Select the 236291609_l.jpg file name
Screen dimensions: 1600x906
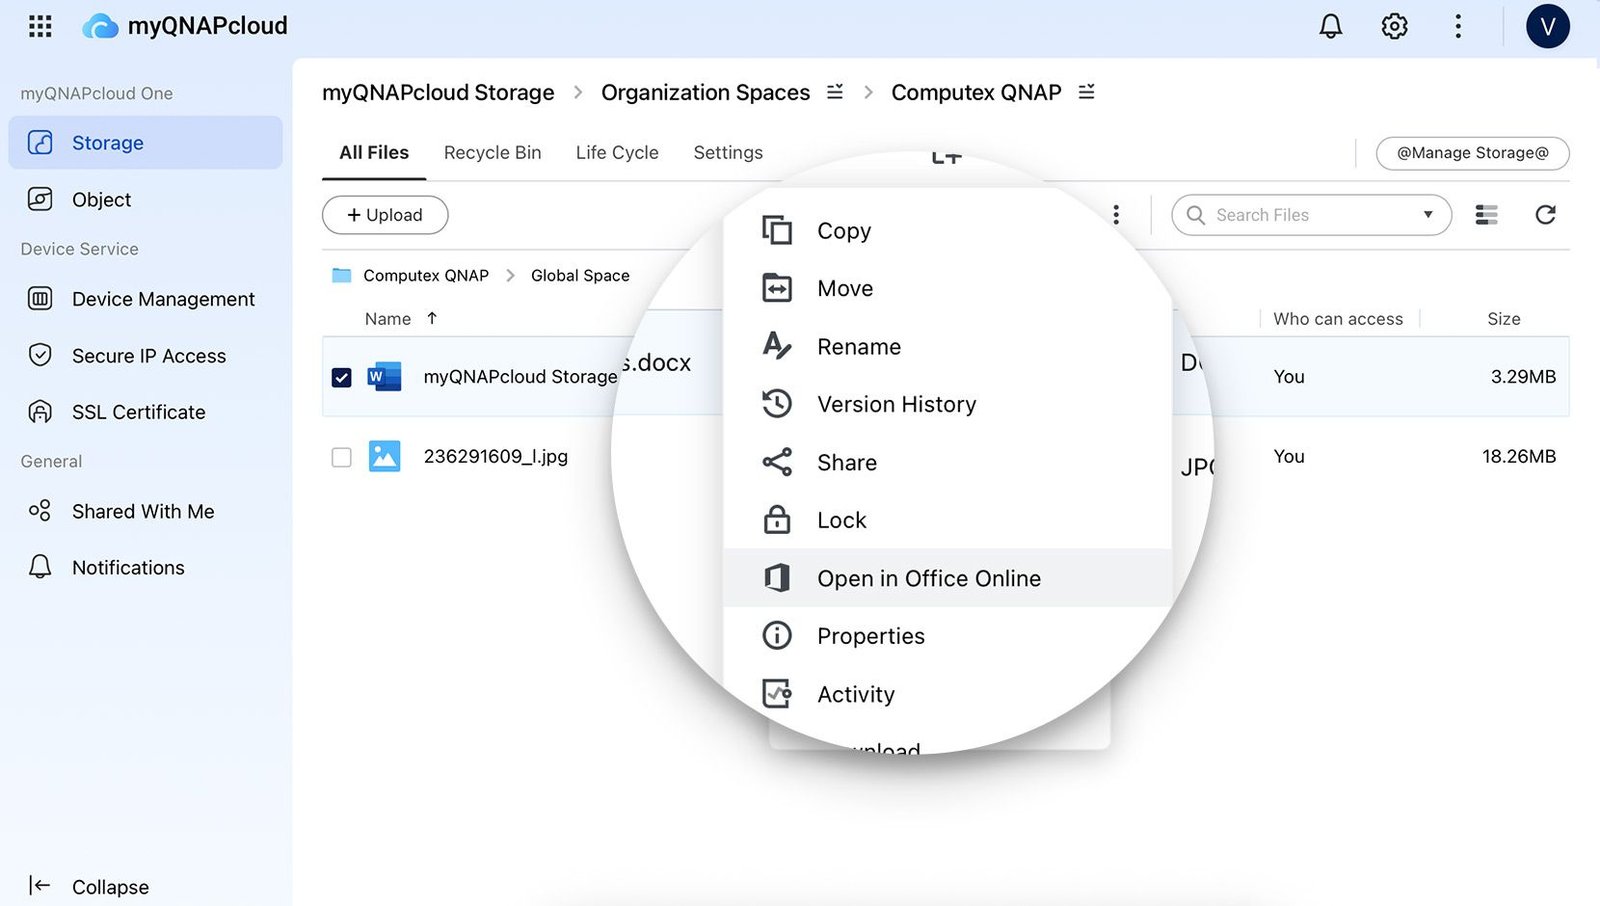coord(496,456)
